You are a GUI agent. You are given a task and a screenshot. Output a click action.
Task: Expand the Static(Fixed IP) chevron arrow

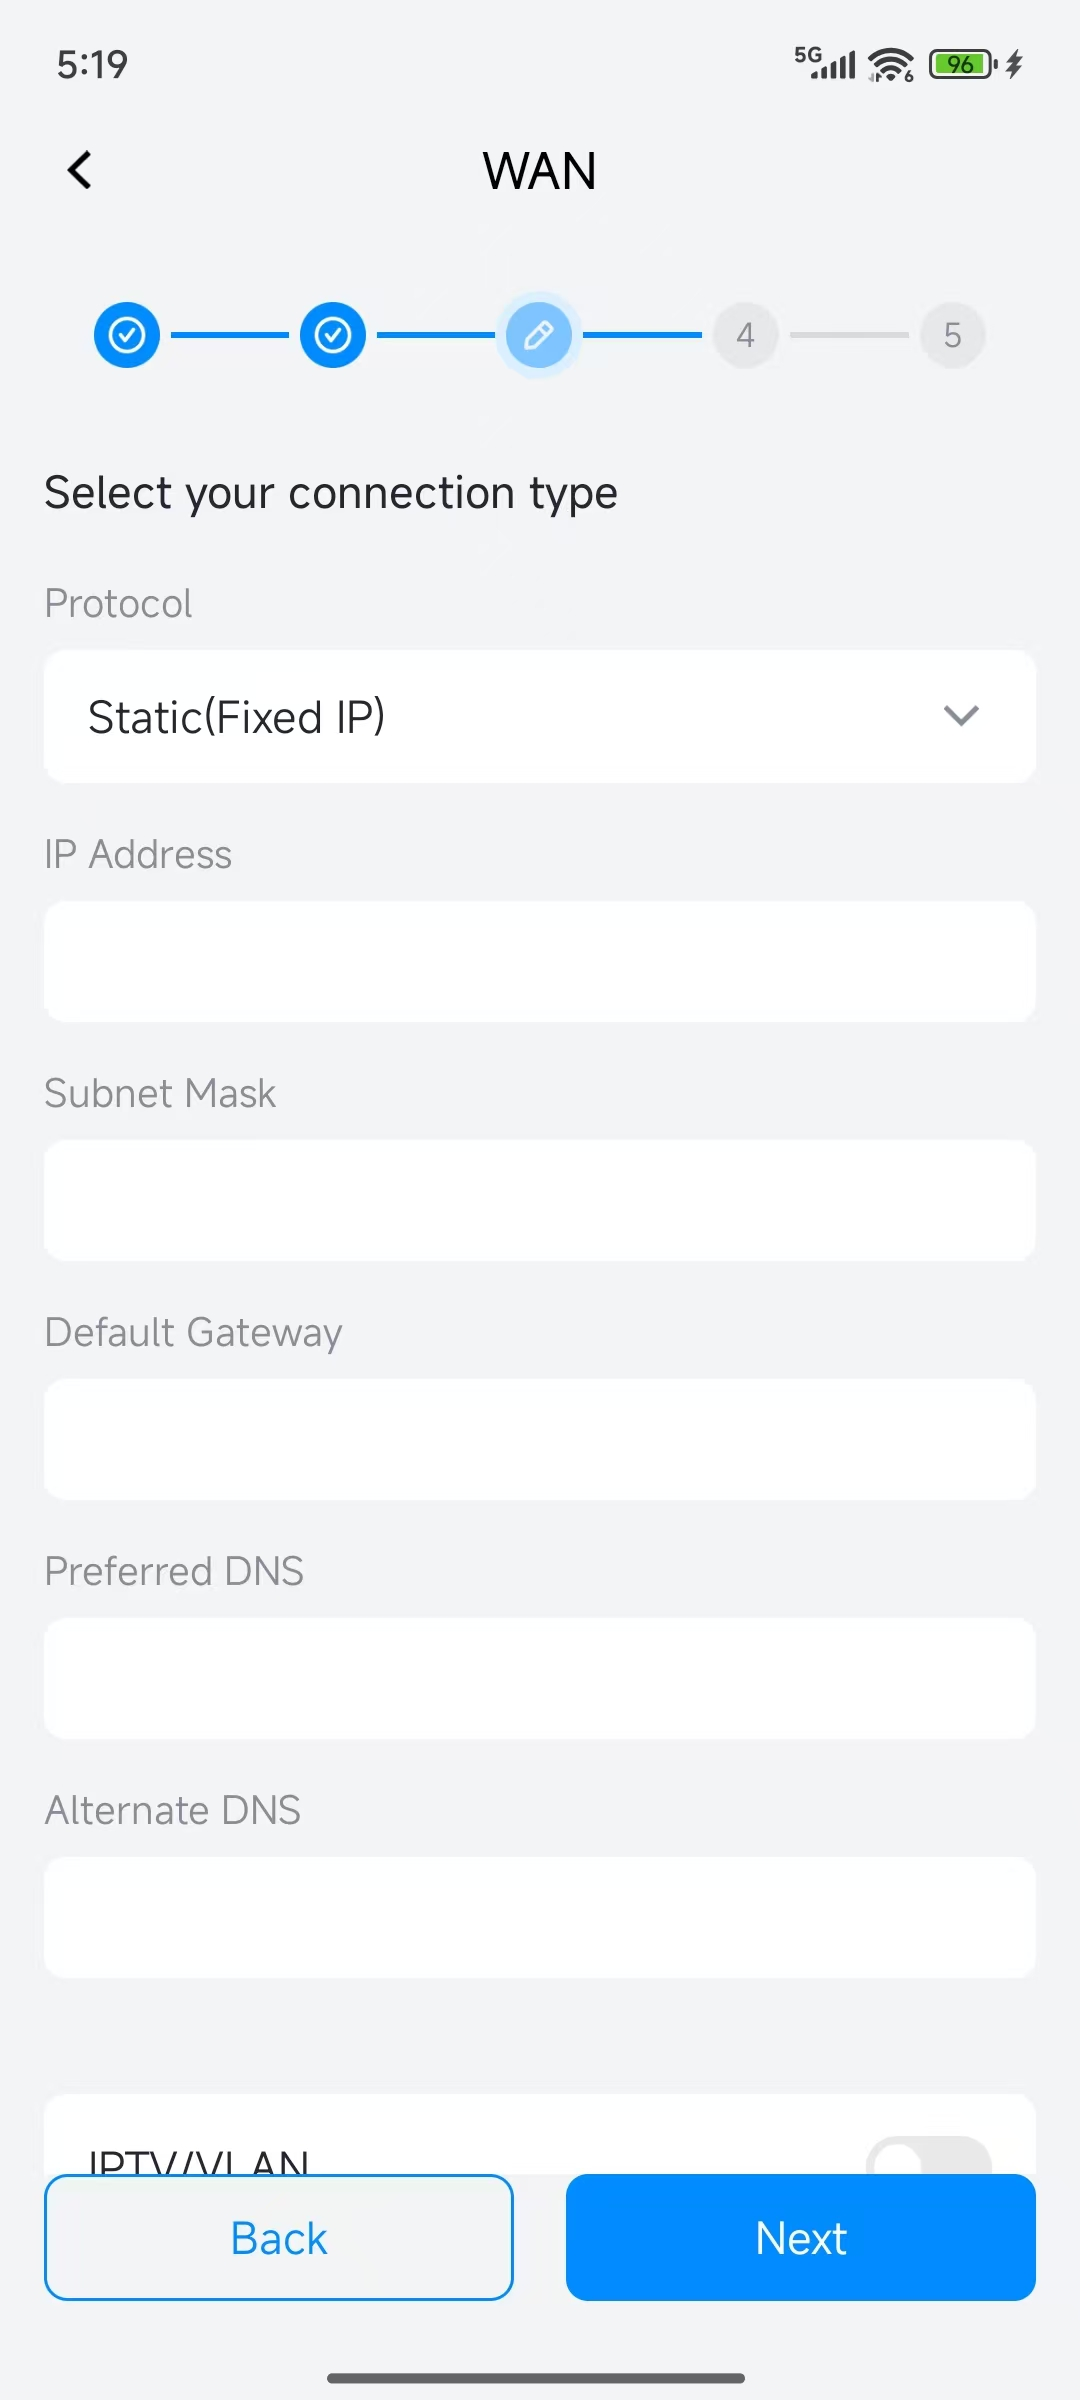point(961,716)
